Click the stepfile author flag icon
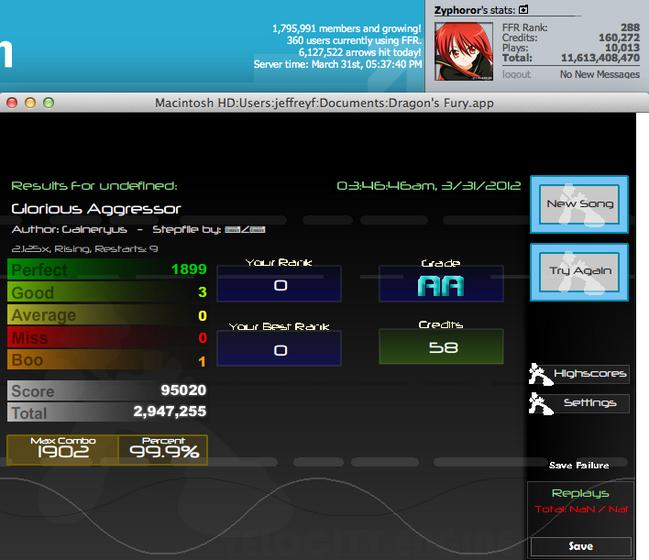649x560 pixels. (x=245, y=230)
